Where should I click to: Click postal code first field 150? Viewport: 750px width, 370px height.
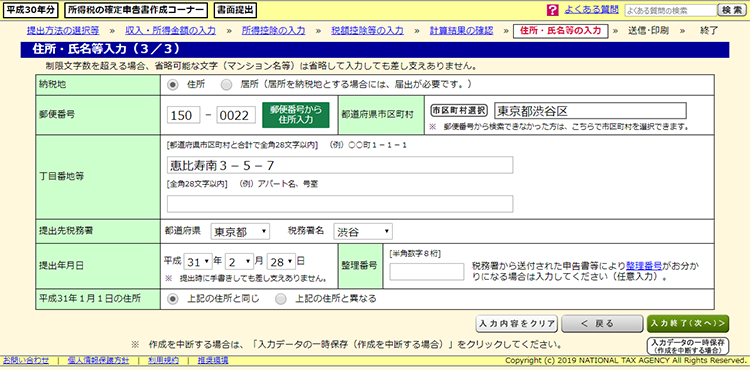click(184, 115)
